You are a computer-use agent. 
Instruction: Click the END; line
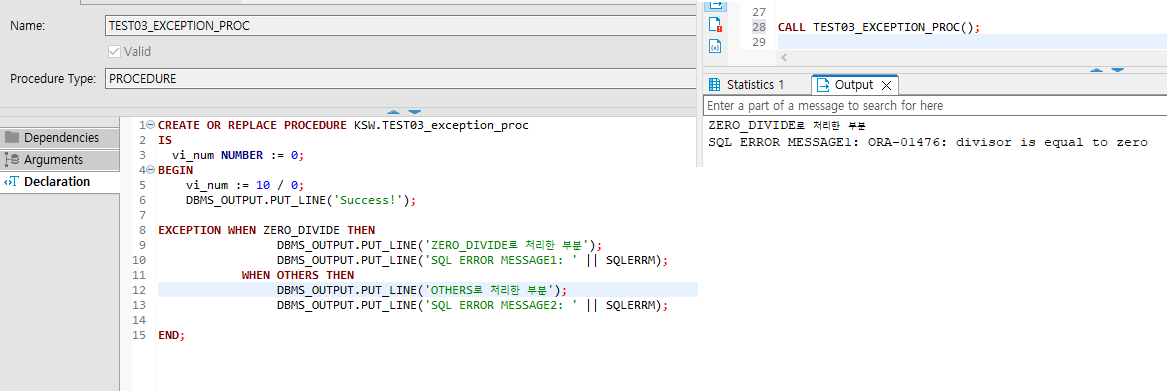171,335
